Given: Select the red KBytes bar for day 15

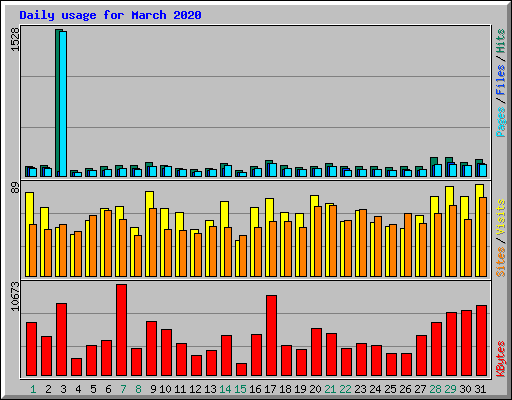Looking at the screenshot, I should [241, 369].
